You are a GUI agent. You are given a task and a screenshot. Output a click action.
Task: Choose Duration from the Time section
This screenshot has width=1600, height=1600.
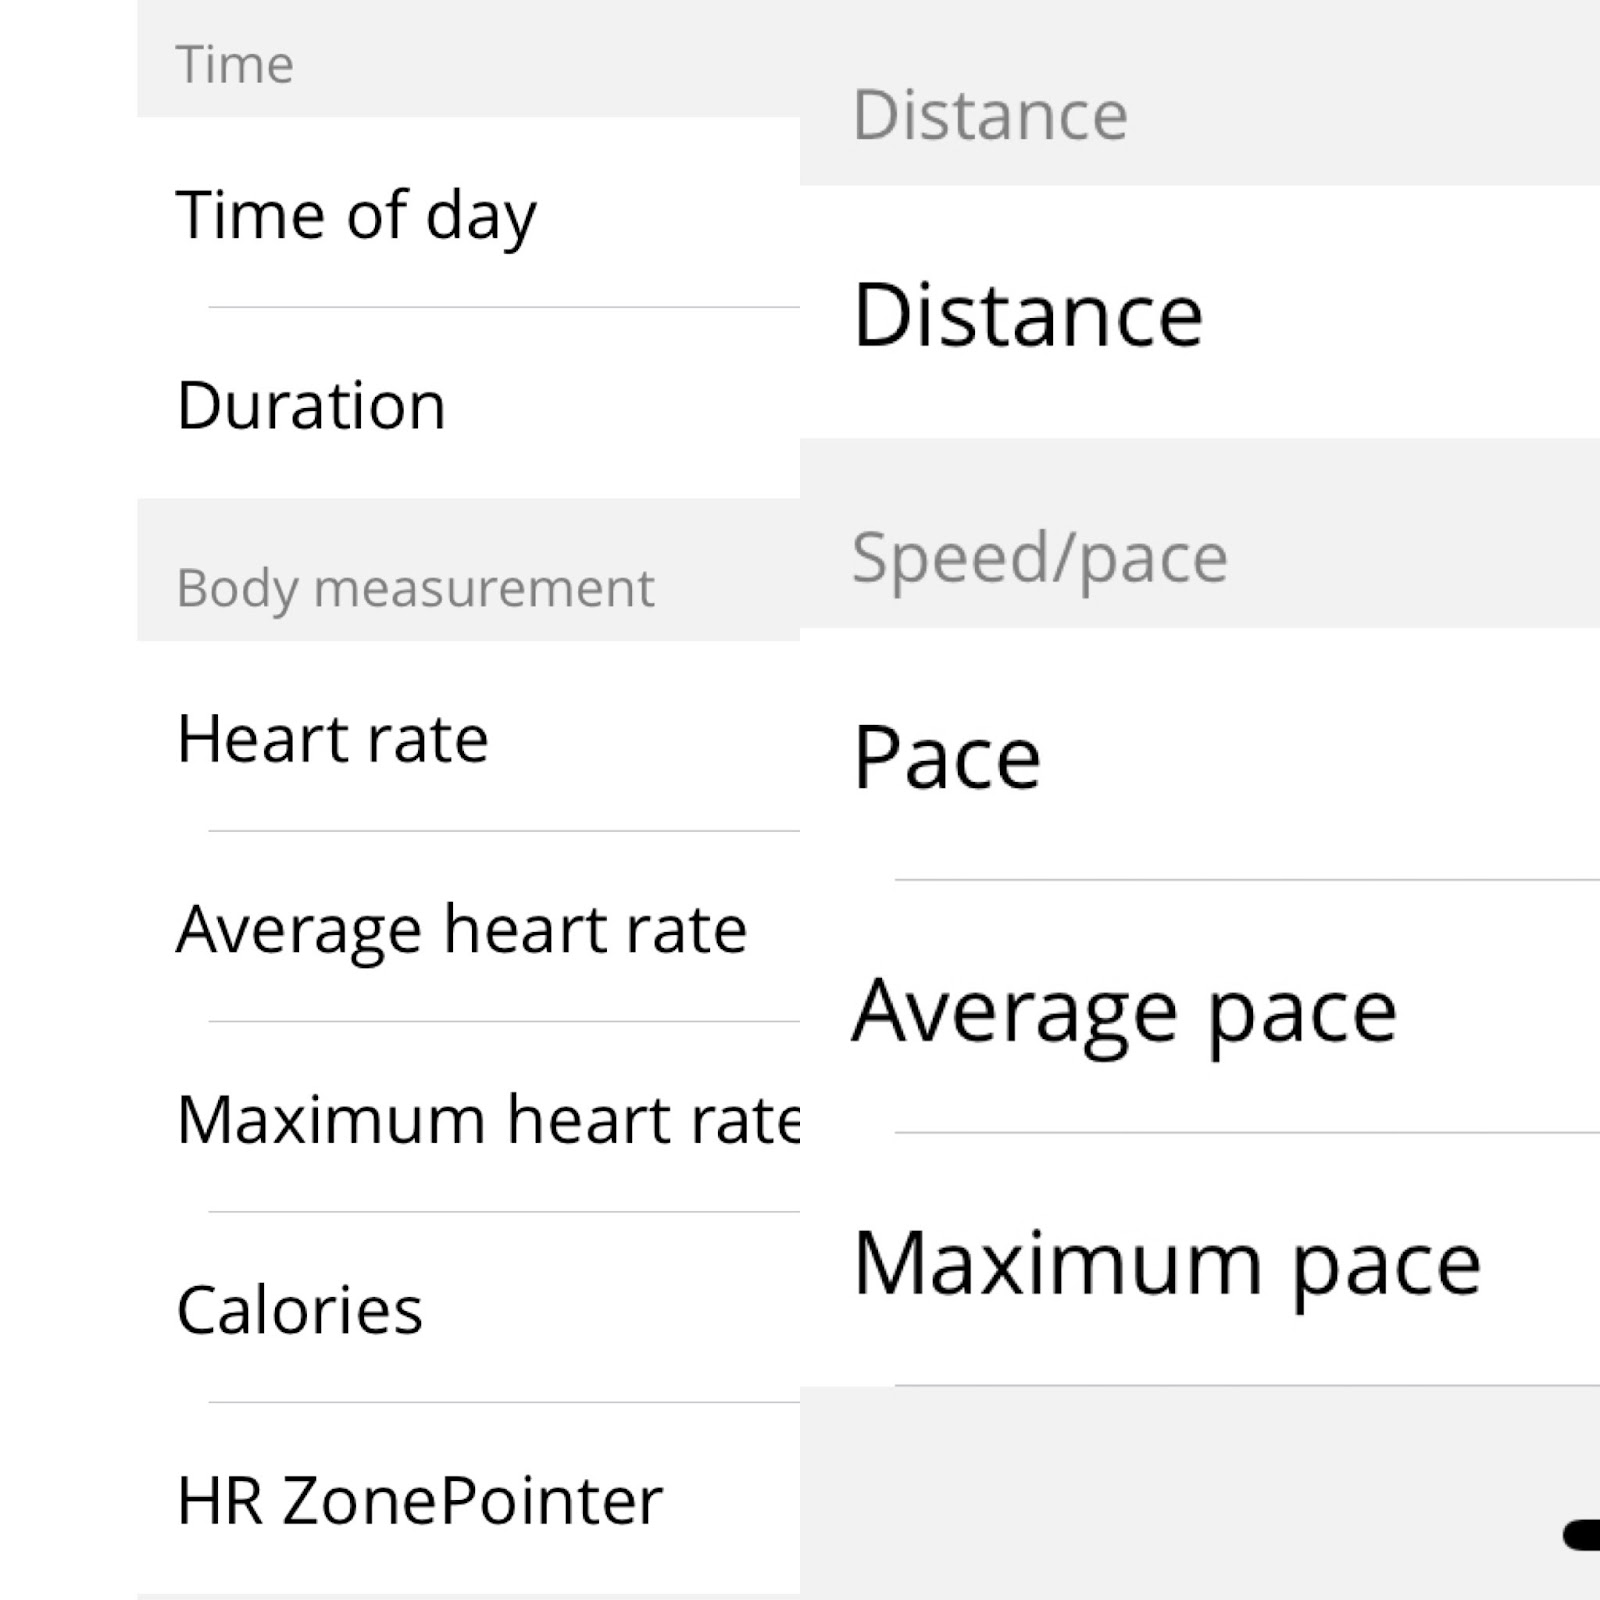click(311, 405)
